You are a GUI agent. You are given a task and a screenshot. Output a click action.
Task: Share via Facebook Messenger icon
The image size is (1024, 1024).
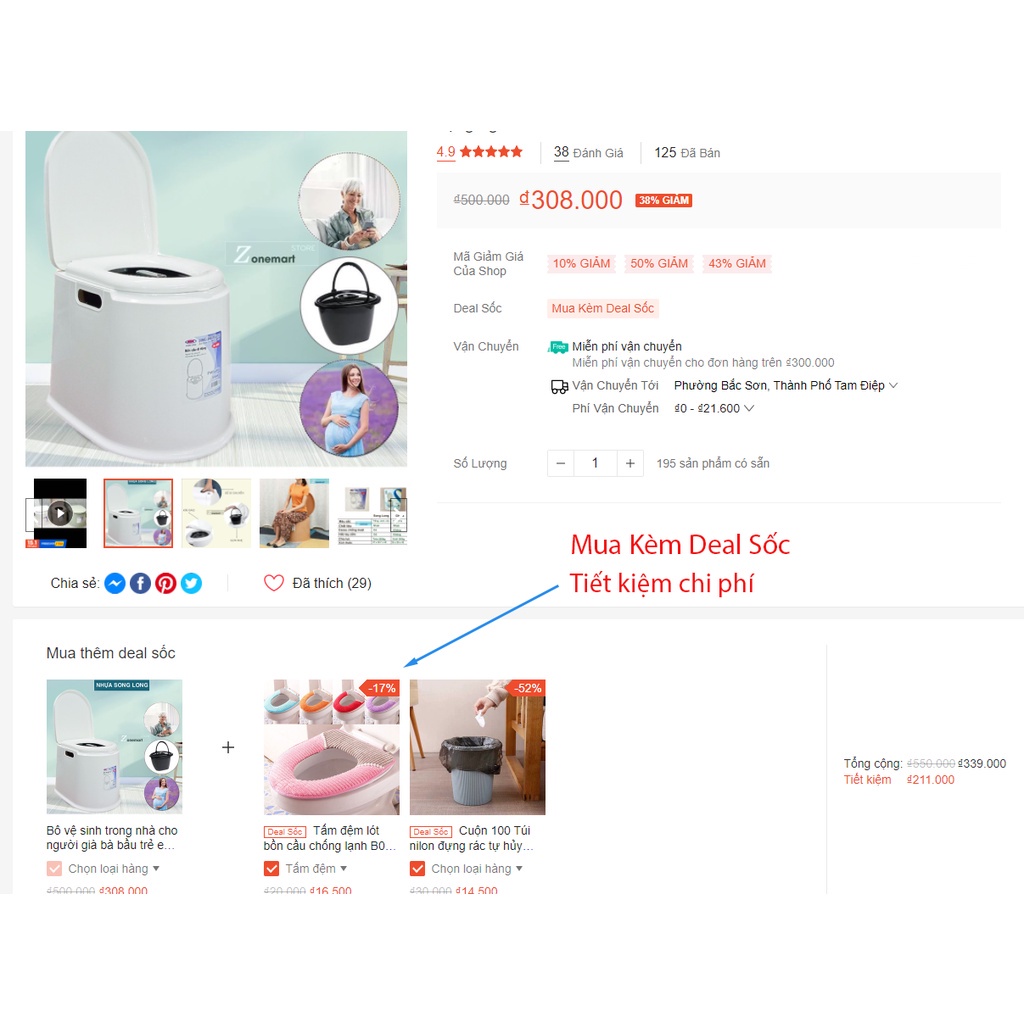pos(115,583)
